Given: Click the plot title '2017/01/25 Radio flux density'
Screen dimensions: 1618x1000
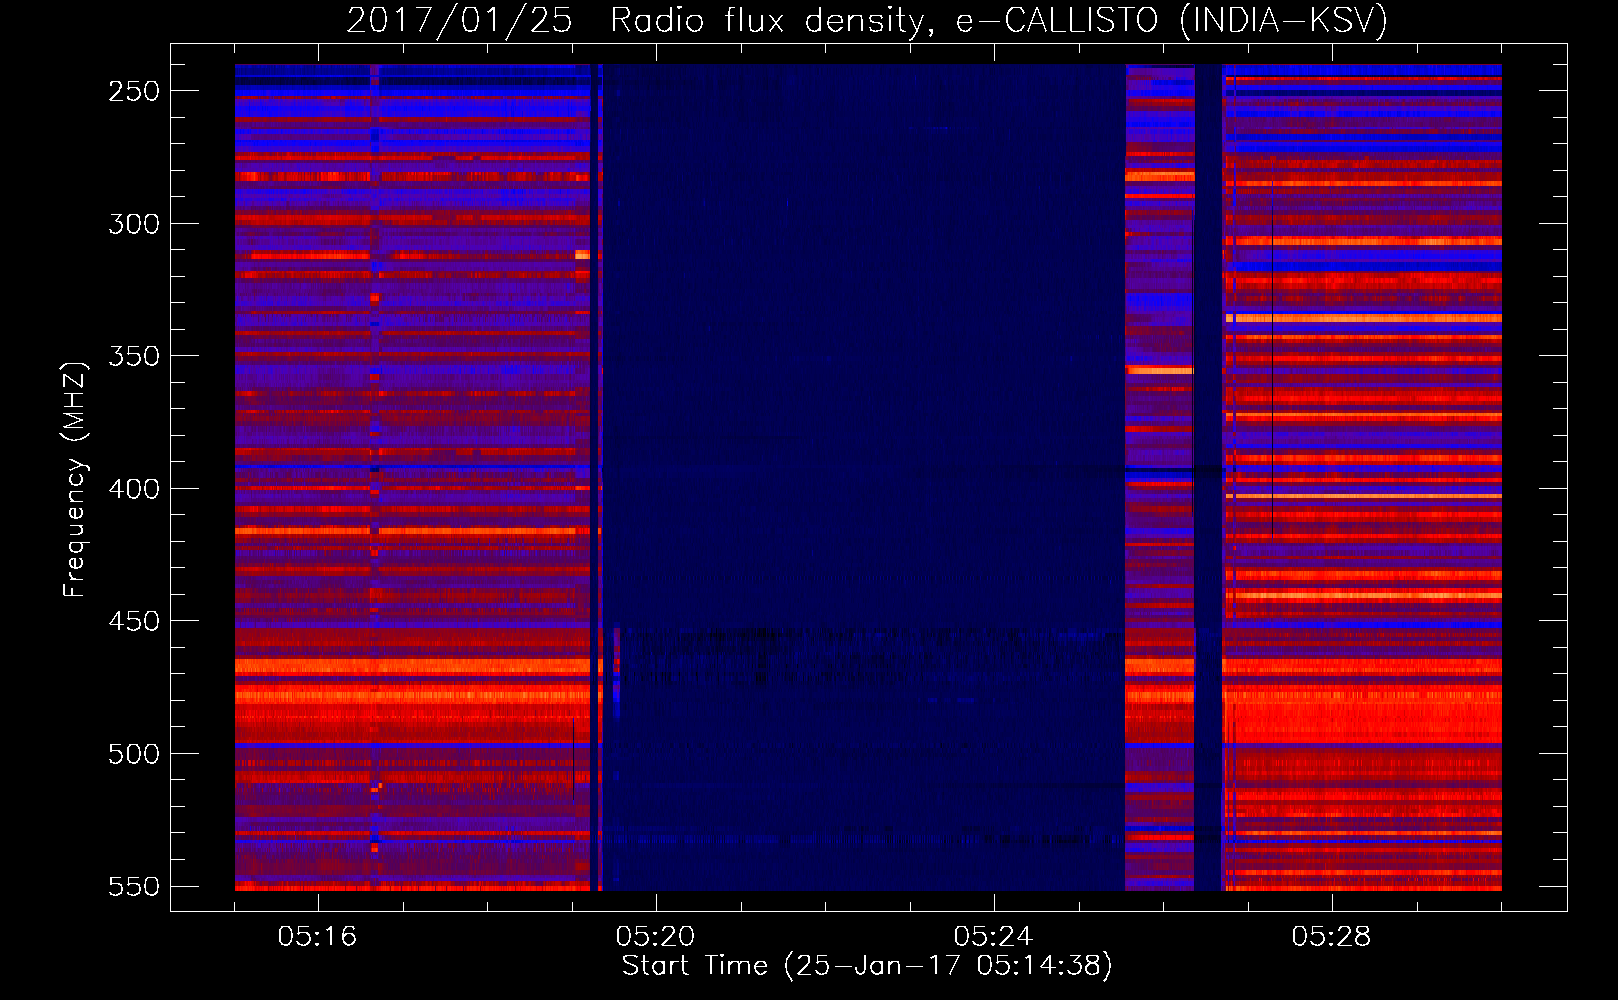Looking at the screenshot, I should tap(867, 21).
